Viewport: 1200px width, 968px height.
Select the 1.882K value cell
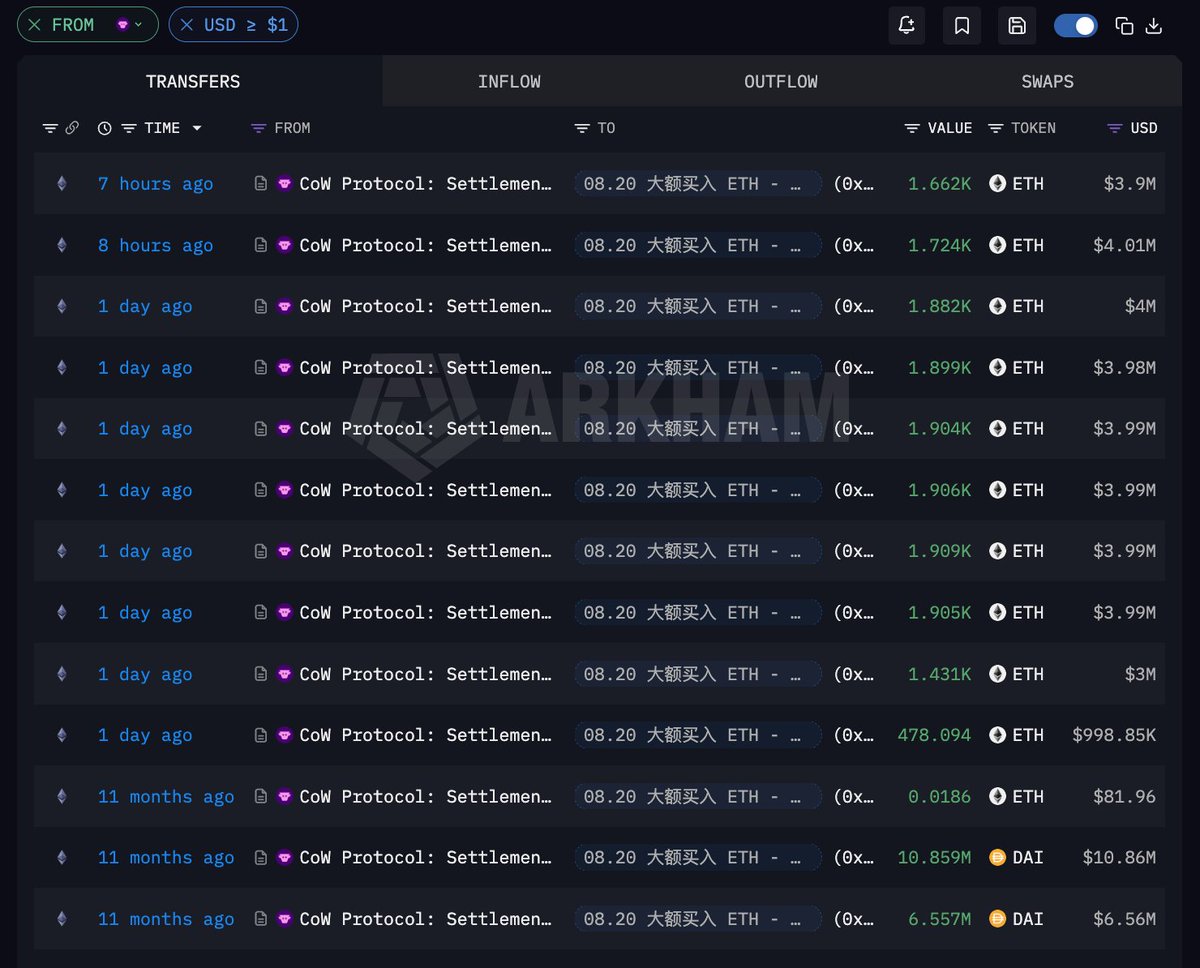(x=939, y=306)
